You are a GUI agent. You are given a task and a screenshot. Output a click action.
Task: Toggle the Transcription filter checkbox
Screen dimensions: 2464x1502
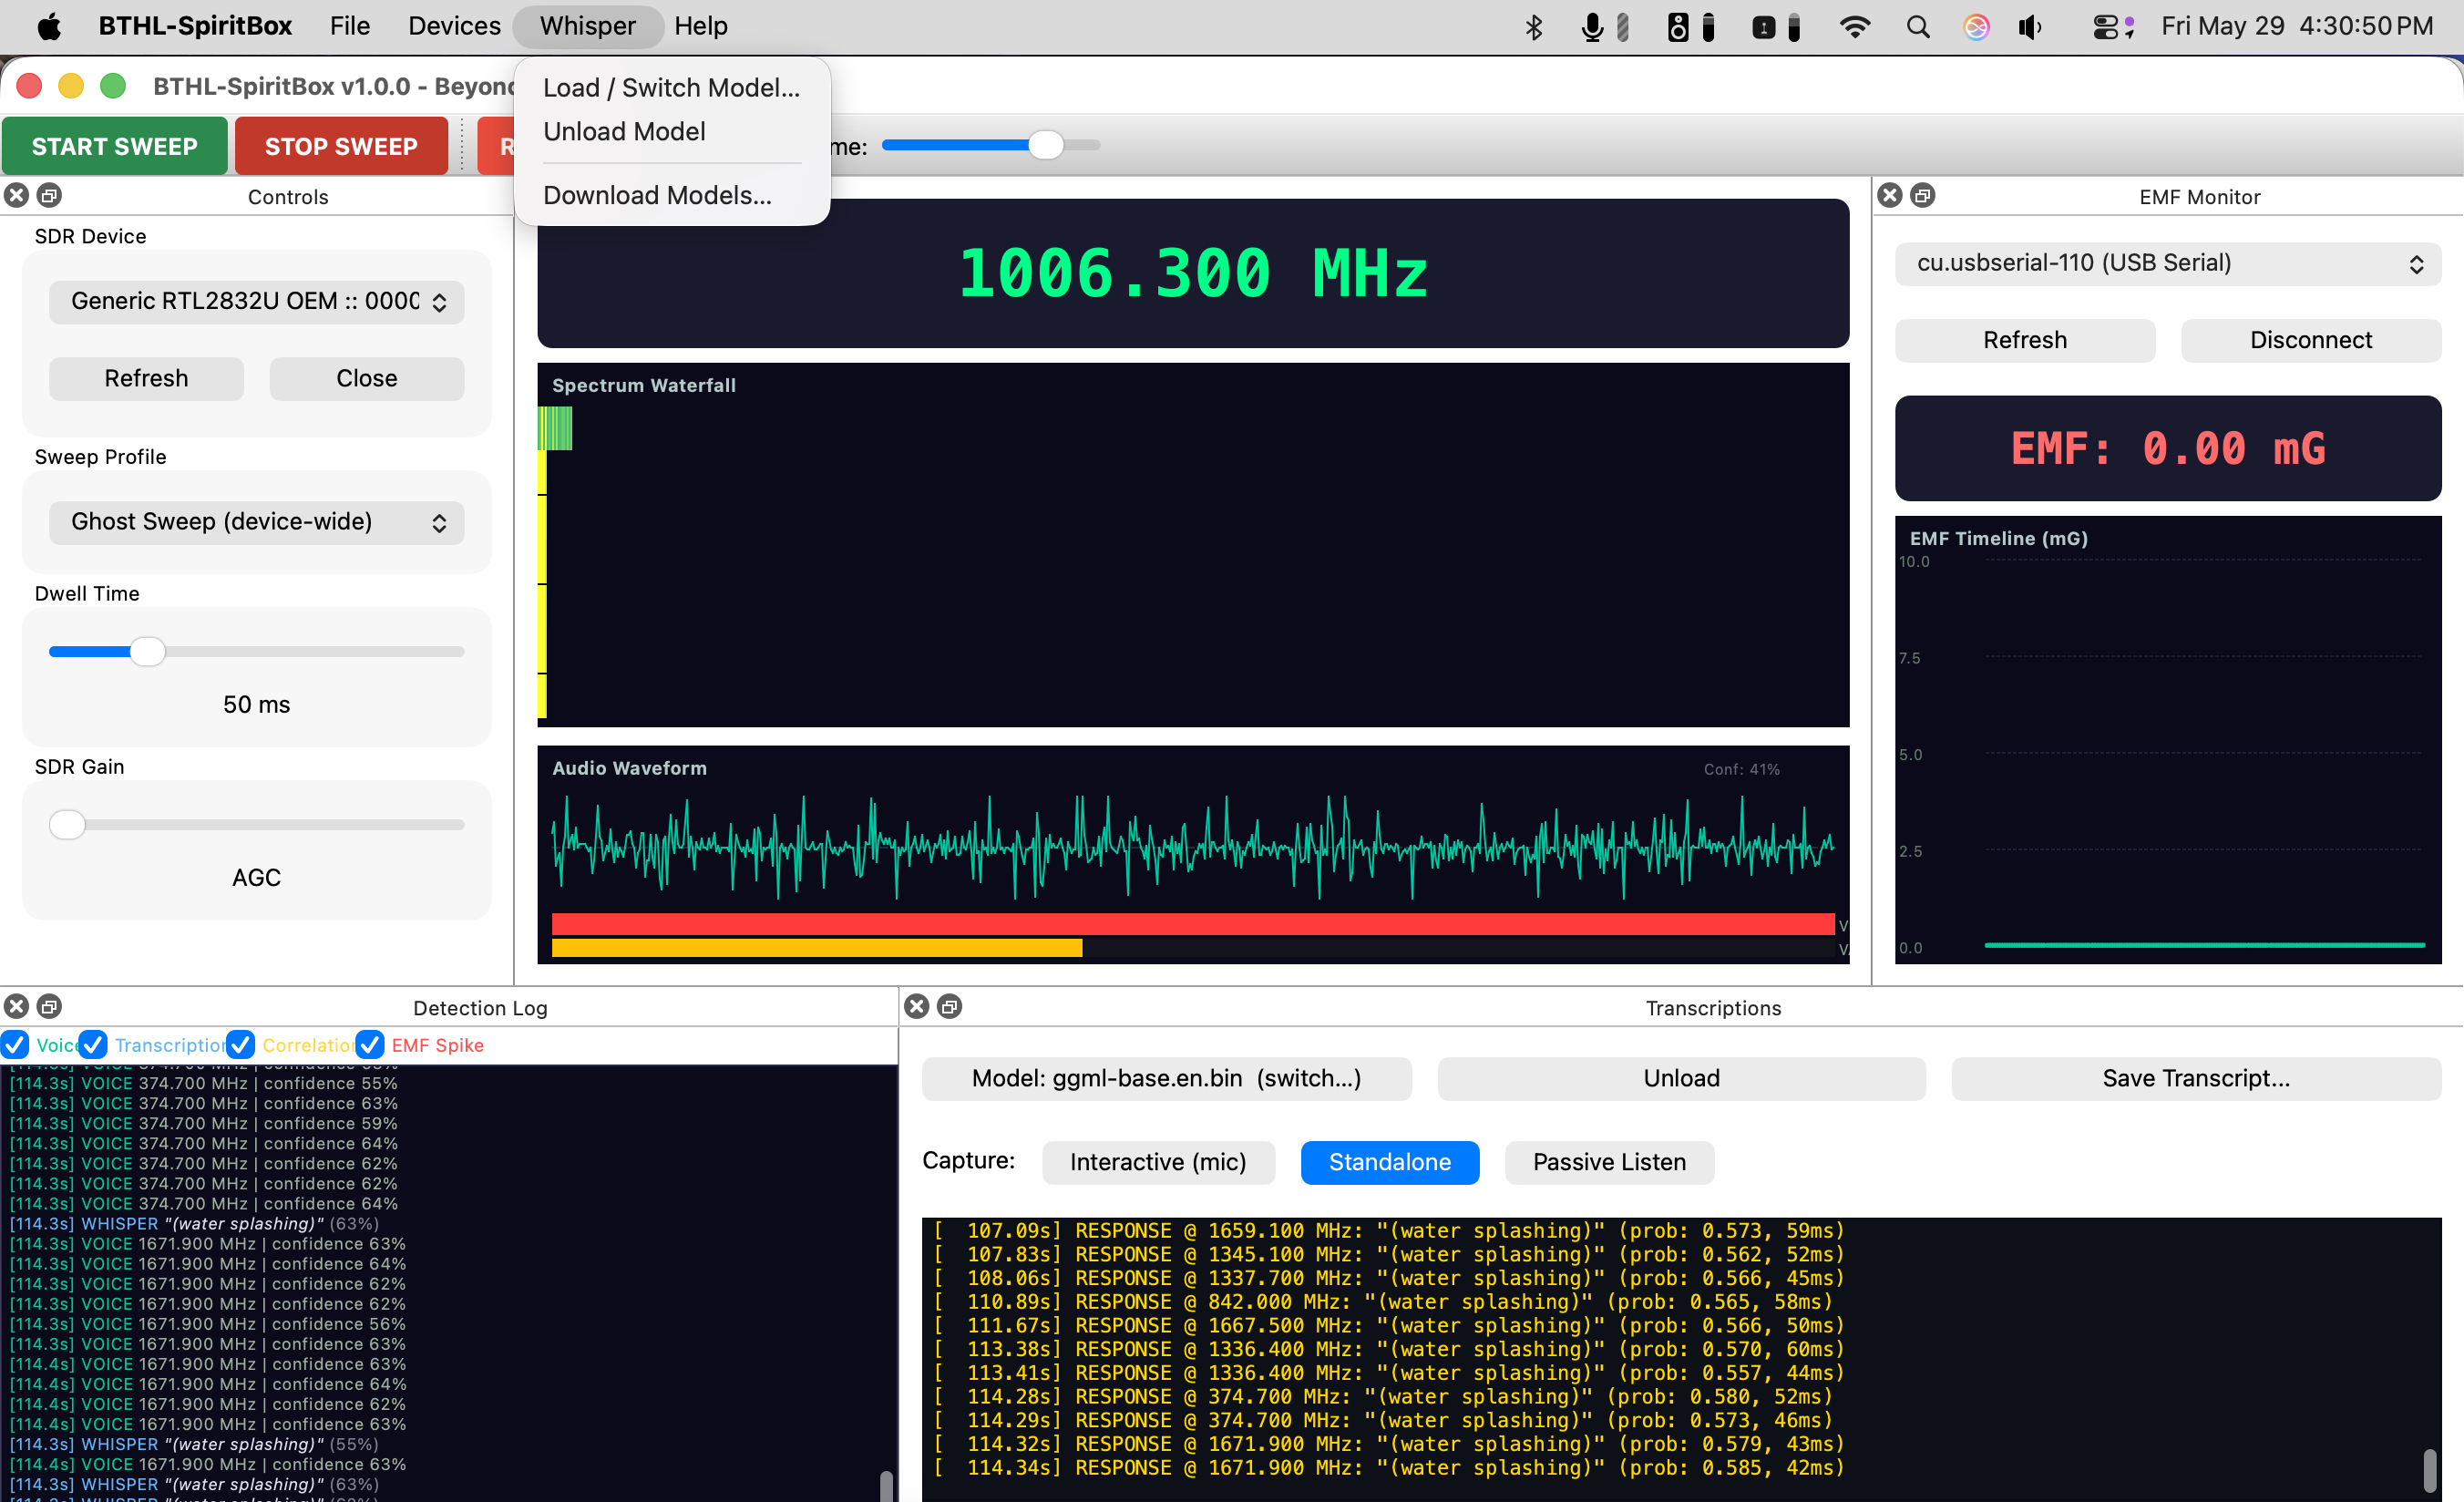pos(93,1044)
